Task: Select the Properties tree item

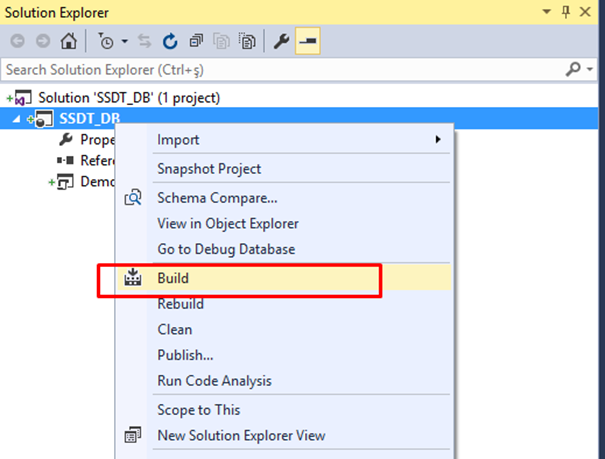Action: [97, 140]
